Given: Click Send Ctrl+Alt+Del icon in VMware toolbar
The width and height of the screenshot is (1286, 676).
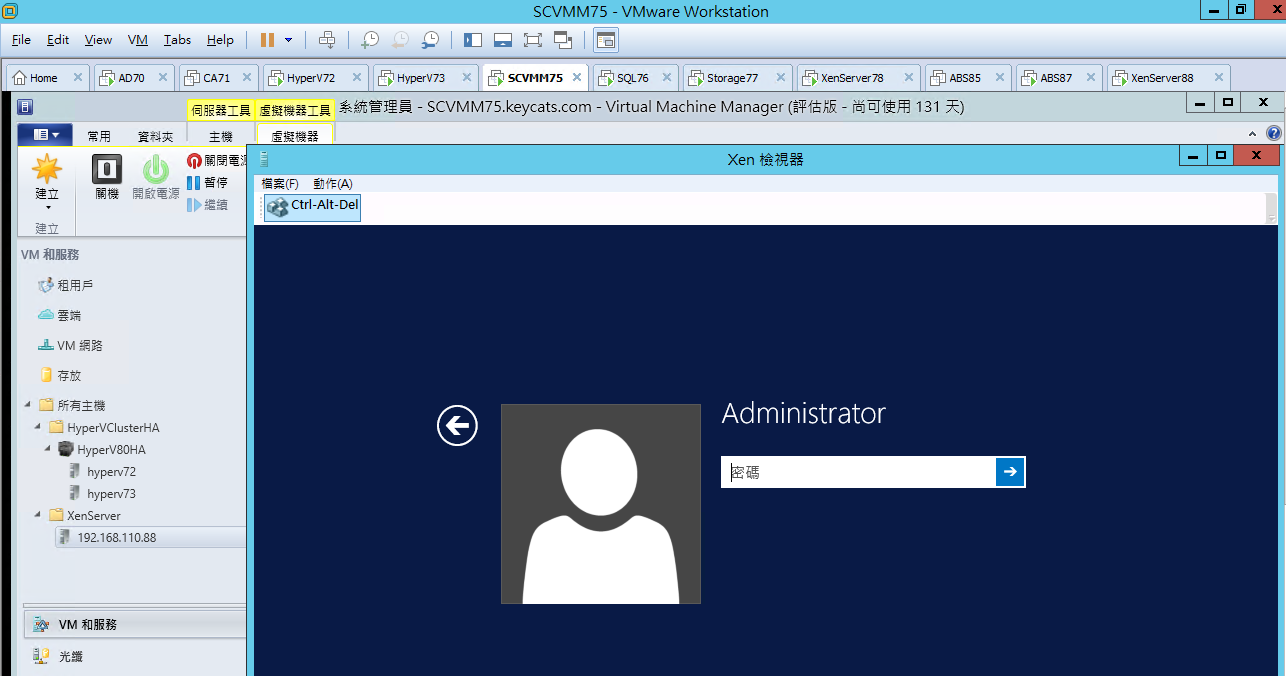Looking at the screenshot, I should [326, 40].
